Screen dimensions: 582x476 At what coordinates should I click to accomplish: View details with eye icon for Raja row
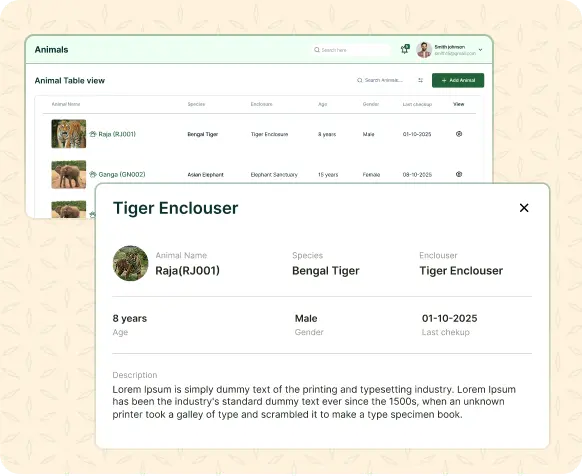click(459, 134)
